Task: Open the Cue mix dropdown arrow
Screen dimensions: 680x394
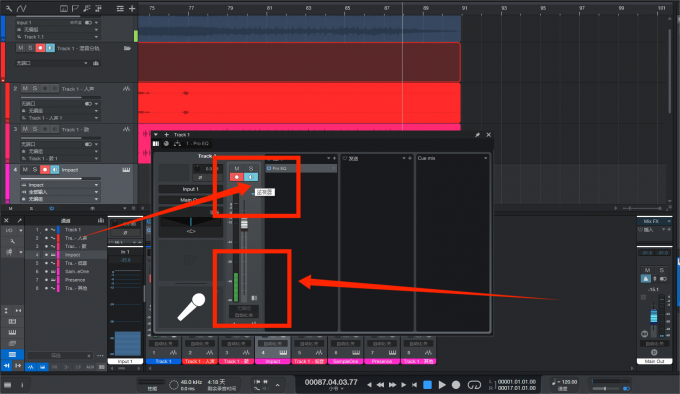Action: coord(485,158)
